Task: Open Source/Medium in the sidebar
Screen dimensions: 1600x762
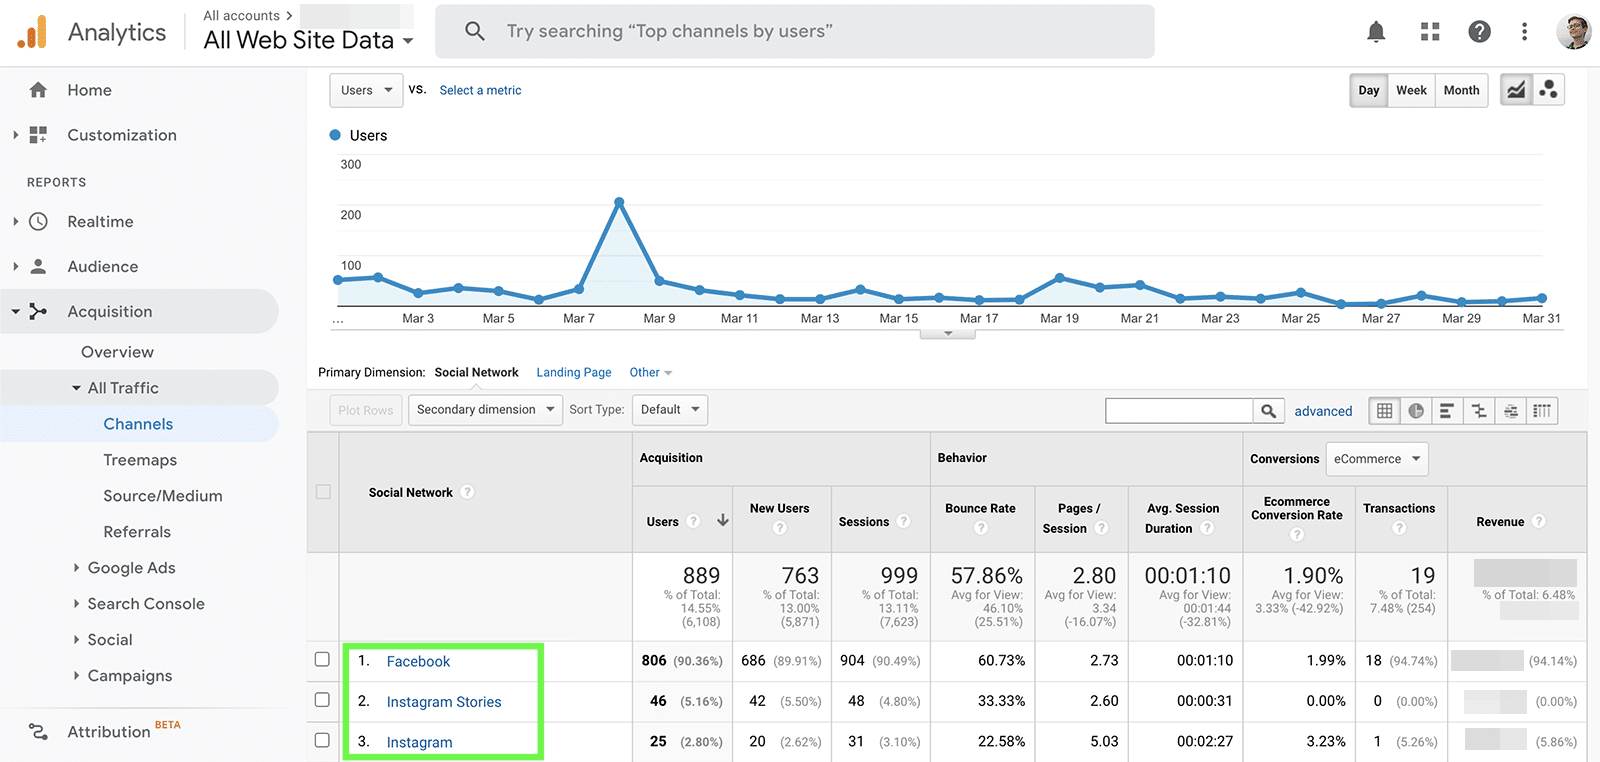Action: (x=163, y=496)
